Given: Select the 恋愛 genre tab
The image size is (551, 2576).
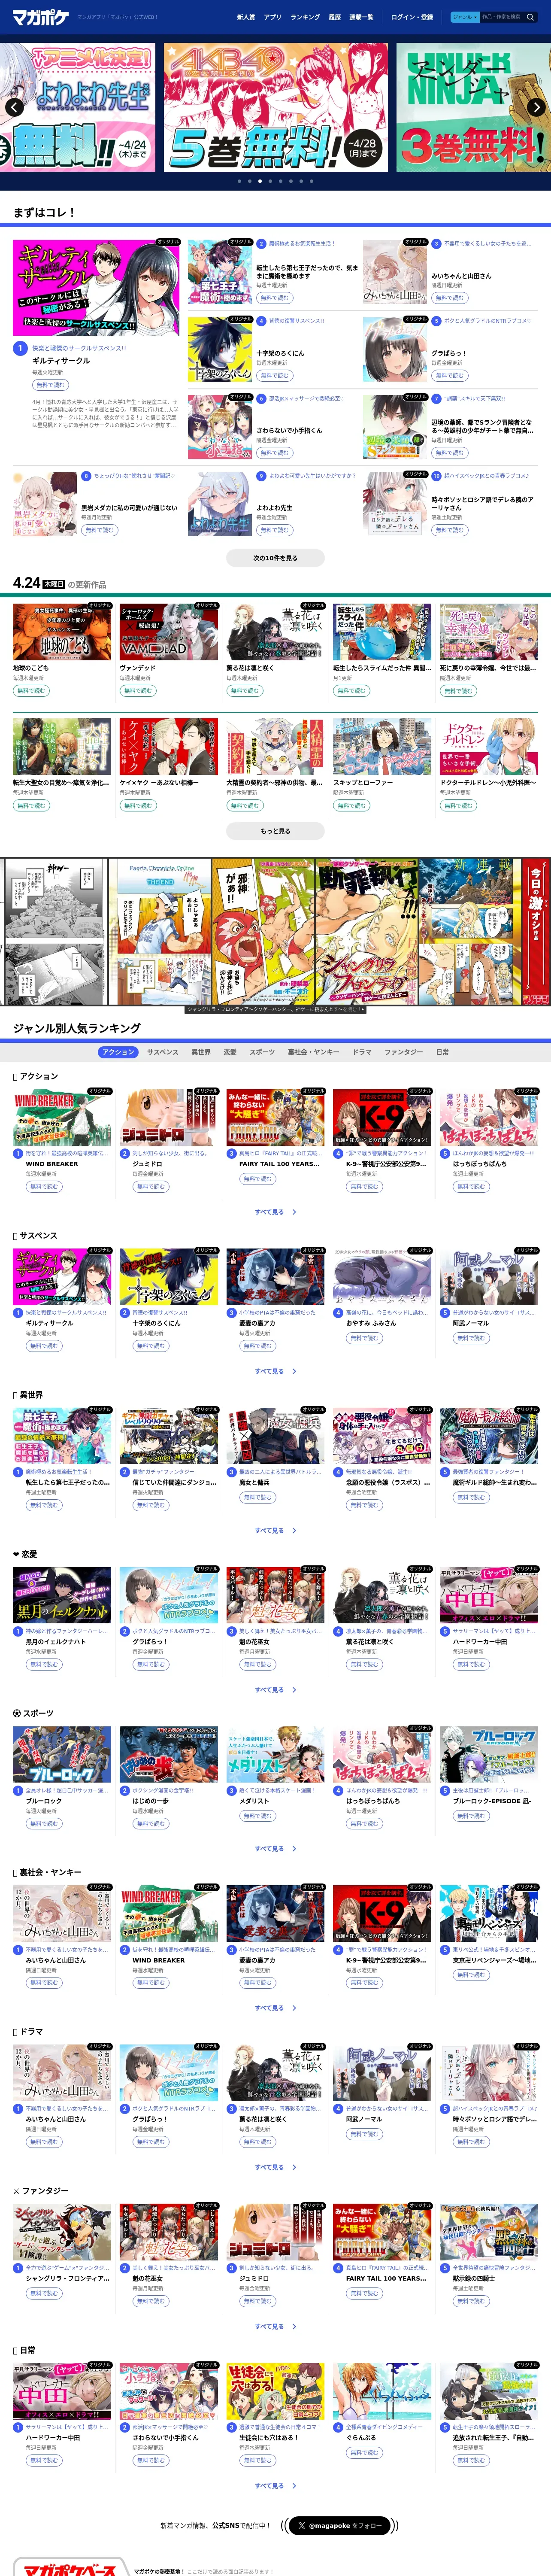Looking at the screenshot, I should click(230, 1052).
